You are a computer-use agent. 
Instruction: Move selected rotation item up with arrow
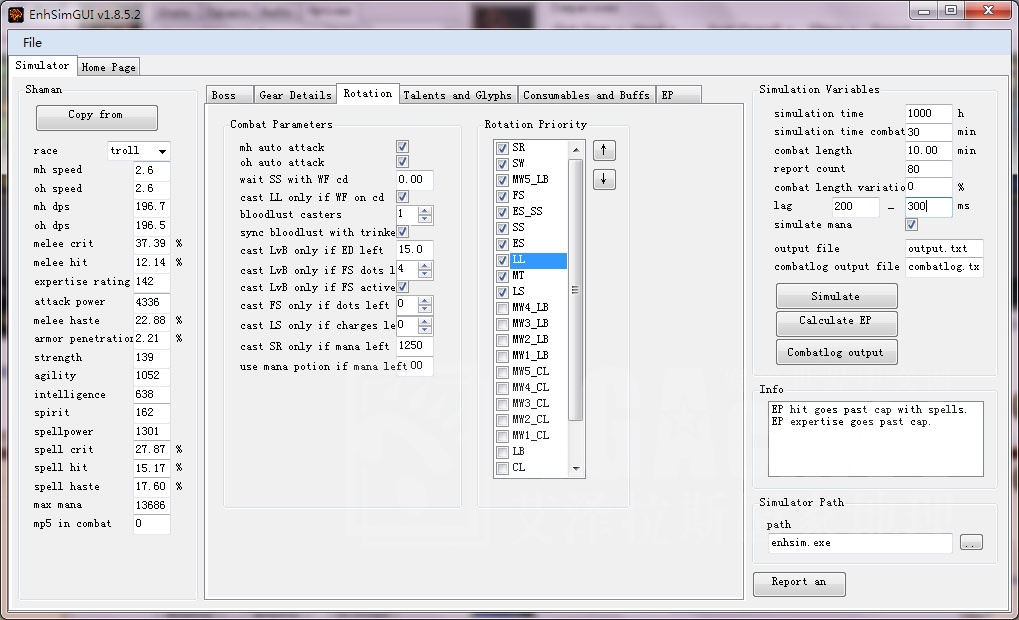604,151
